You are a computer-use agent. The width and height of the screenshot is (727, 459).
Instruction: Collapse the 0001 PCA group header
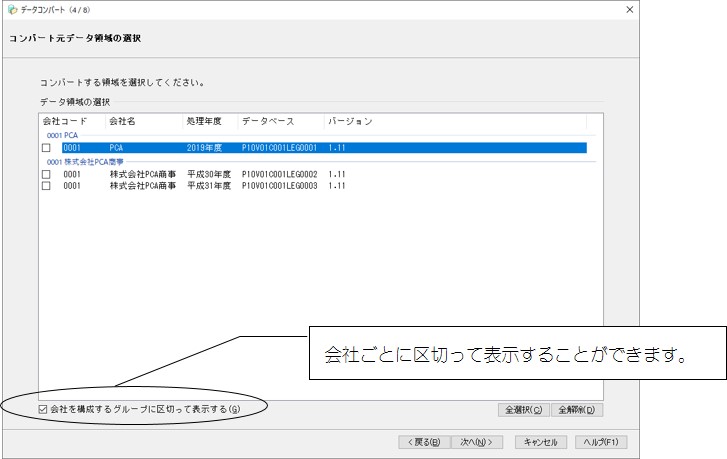click(61, 135)
